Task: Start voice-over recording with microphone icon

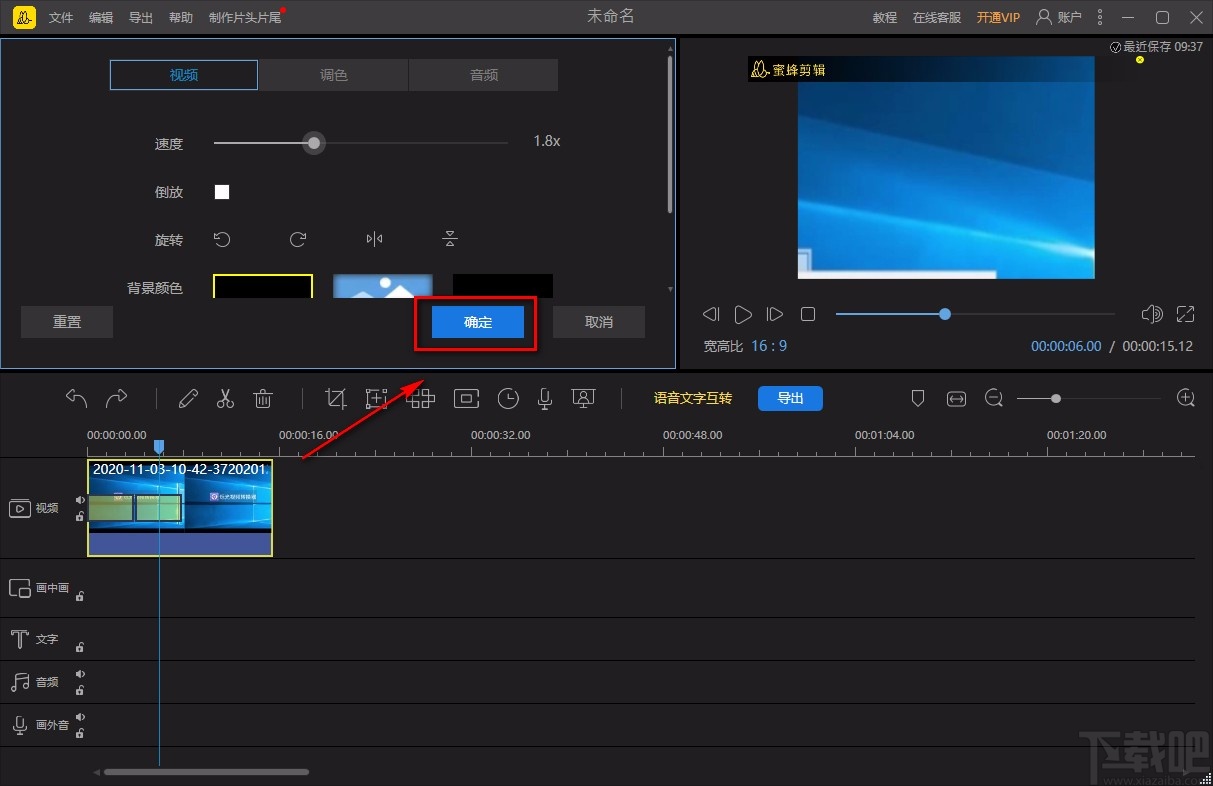Action: (545, 398)
